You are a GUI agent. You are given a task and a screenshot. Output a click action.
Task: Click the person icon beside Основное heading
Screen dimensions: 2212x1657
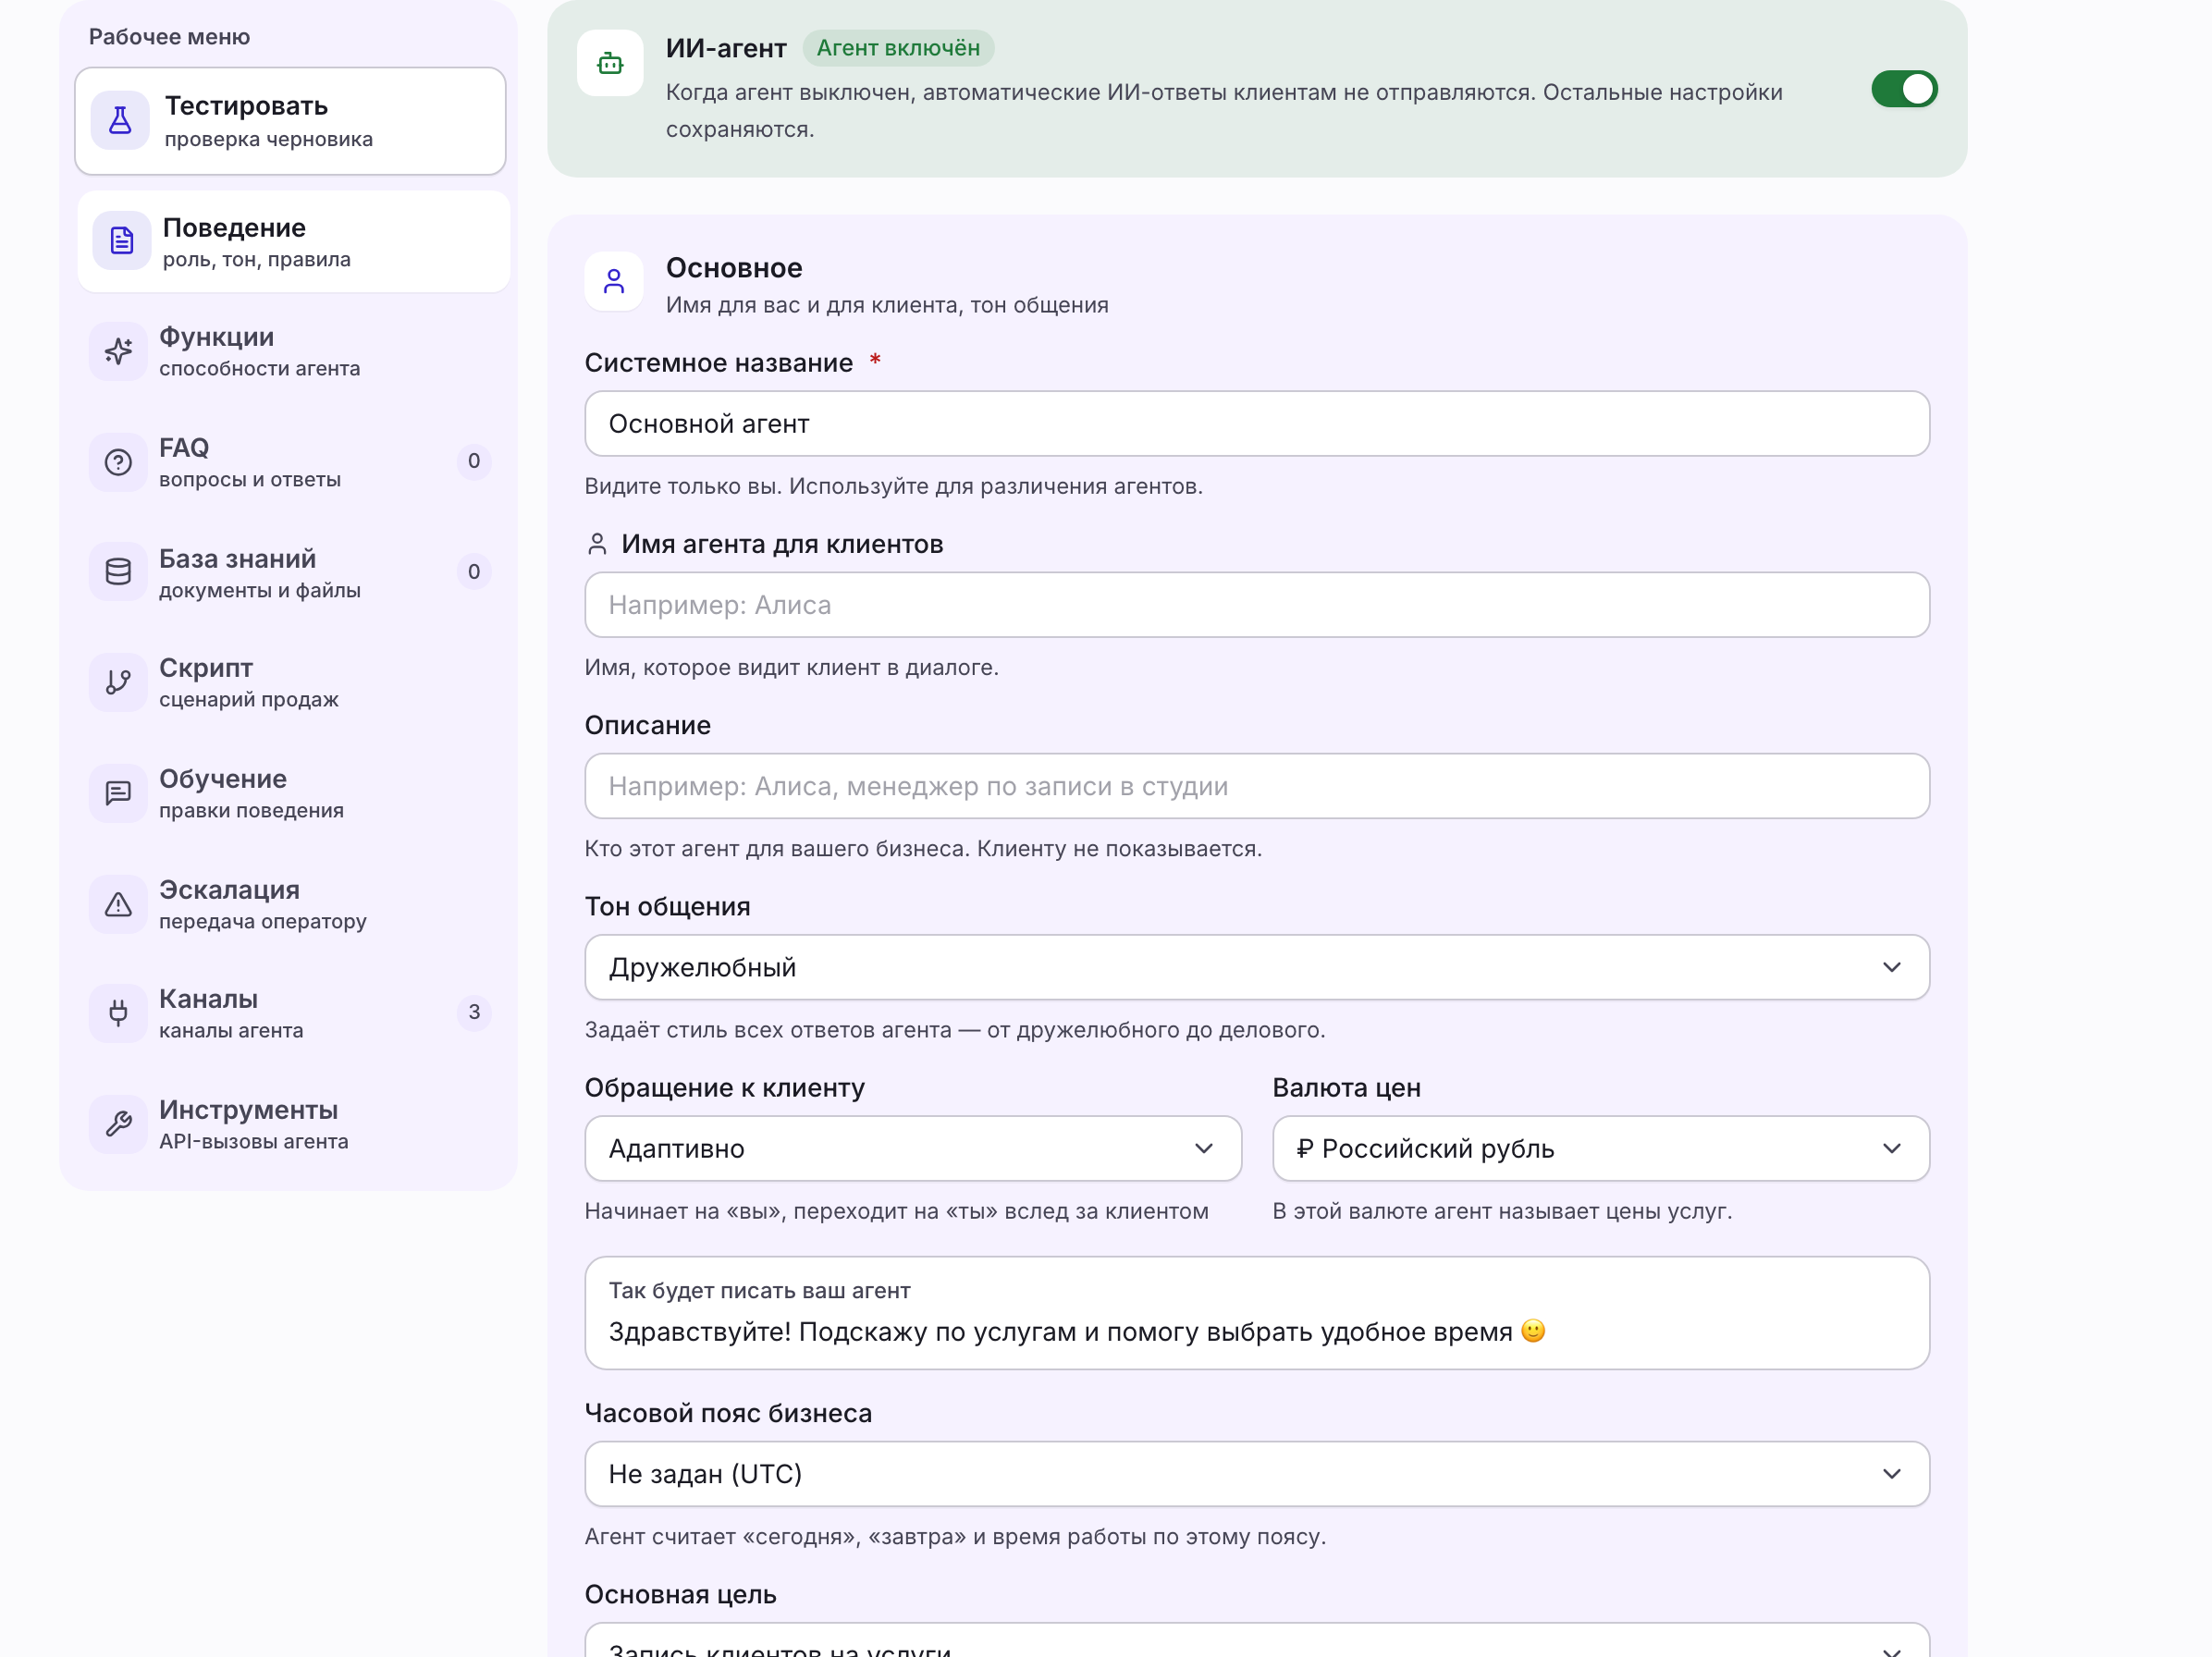614,281
